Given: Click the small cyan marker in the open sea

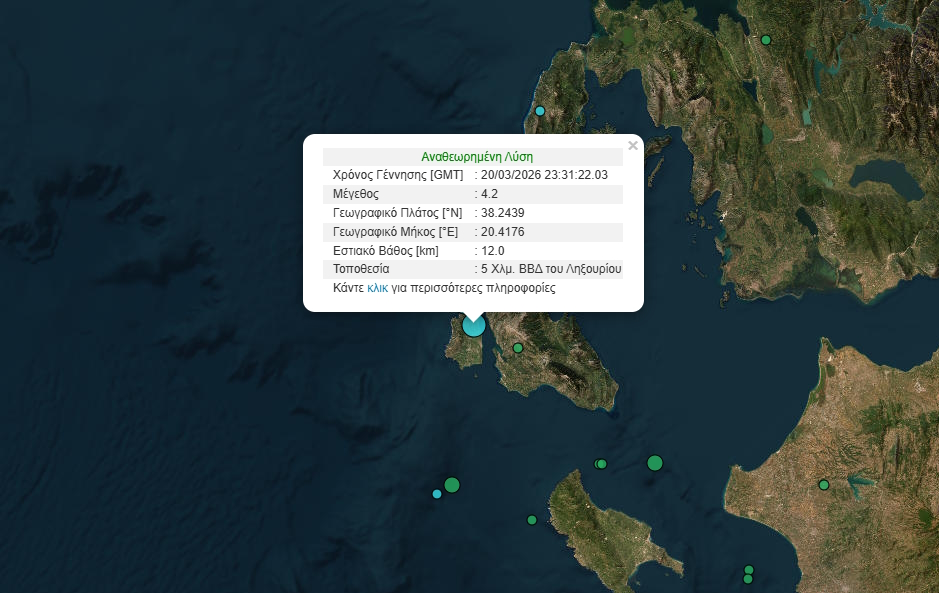Looking at the screenshot, I should [436, 494].
